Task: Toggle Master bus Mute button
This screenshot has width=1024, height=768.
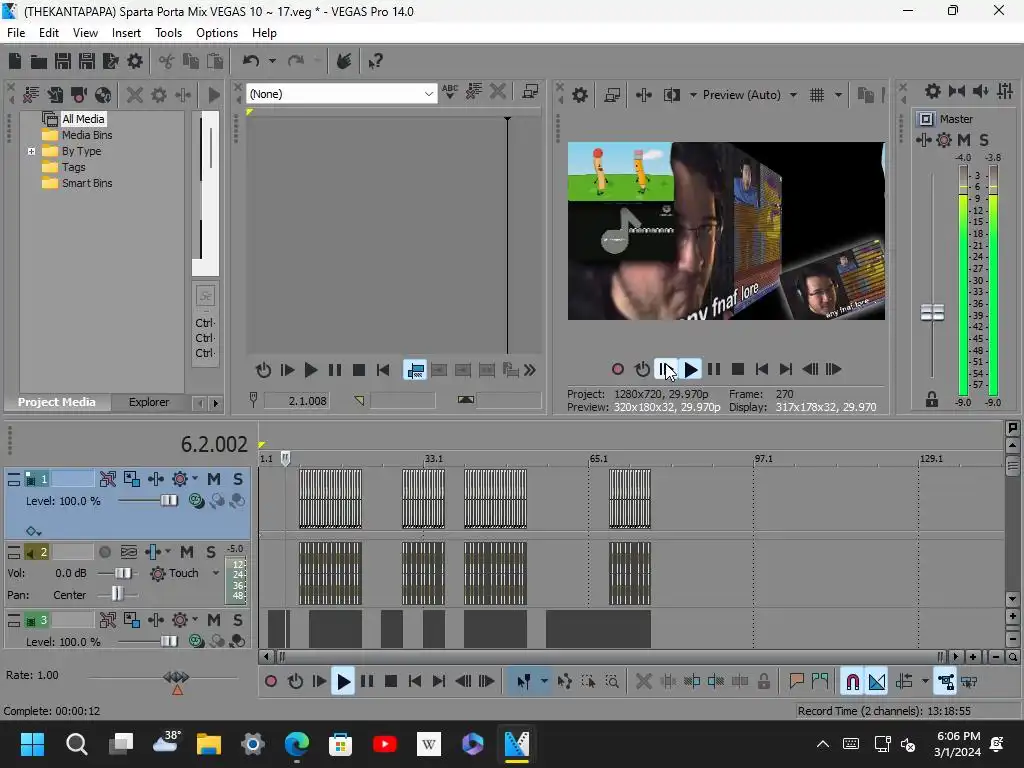Action: pyautogui.click(x=964, y=140)
